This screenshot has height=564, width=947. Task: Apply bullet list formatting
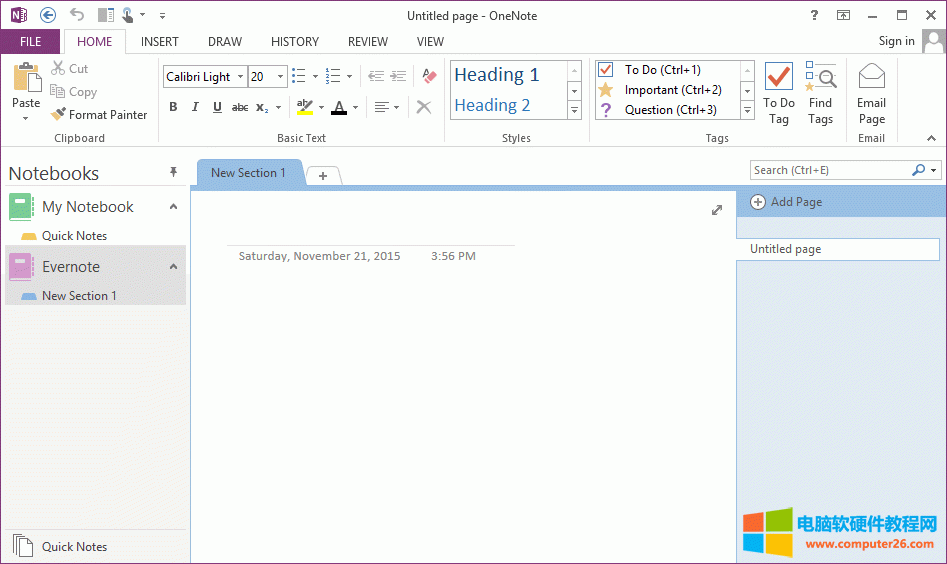[298, 77]
